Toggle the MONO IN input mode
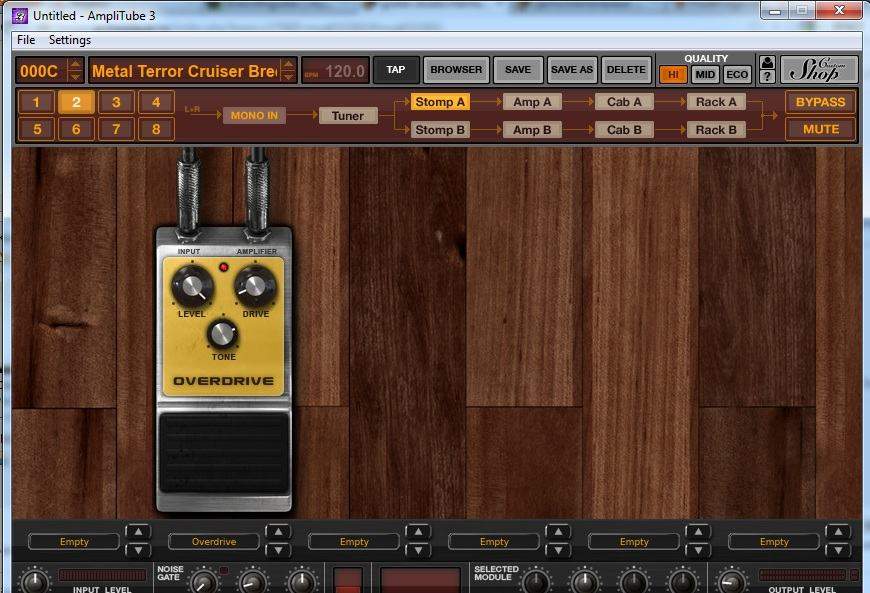Screen dimensions: 870x593 tap(254, 115)
